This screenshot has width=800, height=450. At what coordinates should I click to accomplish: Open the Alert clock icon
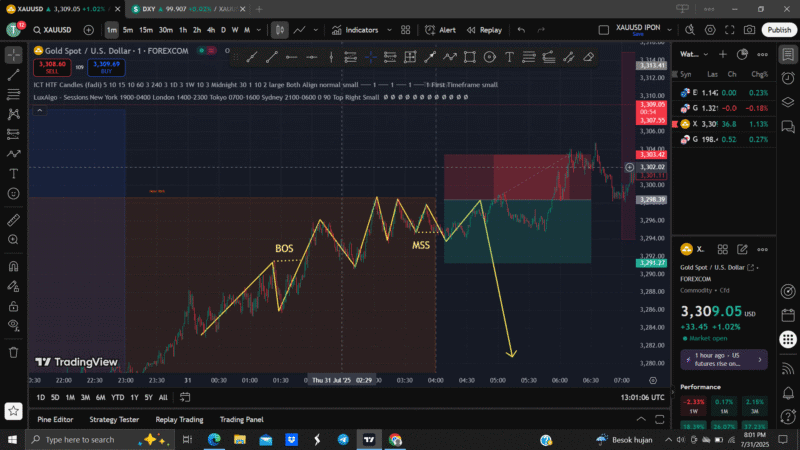[x=440, y=30]
